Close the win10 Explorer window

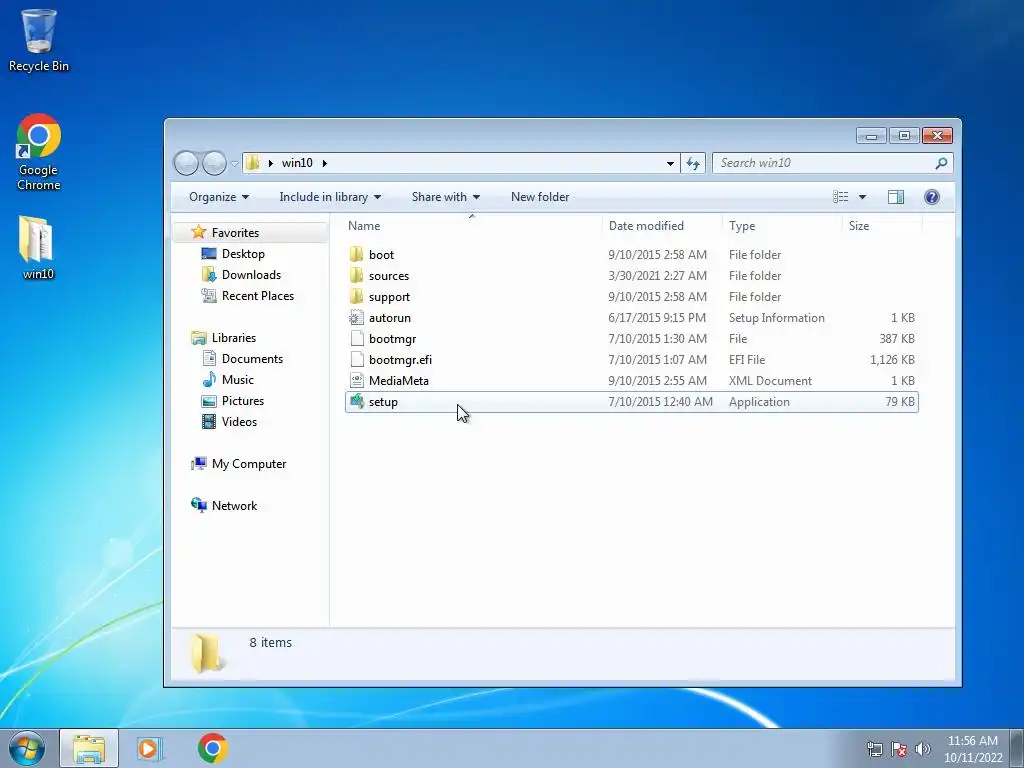(x=937, y=136)
